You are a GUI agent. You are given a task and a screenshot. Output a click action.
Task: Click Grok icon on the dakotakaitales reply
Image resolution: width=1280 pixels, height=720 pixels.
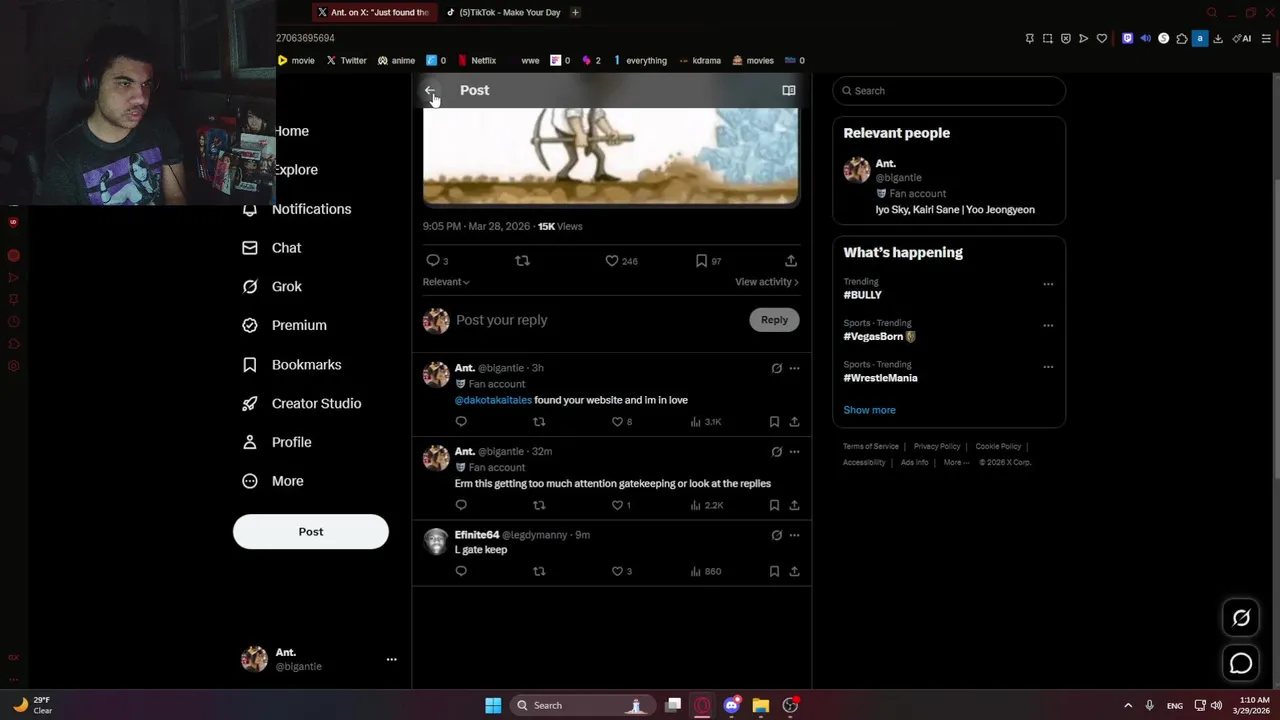[x=776, y=368]
